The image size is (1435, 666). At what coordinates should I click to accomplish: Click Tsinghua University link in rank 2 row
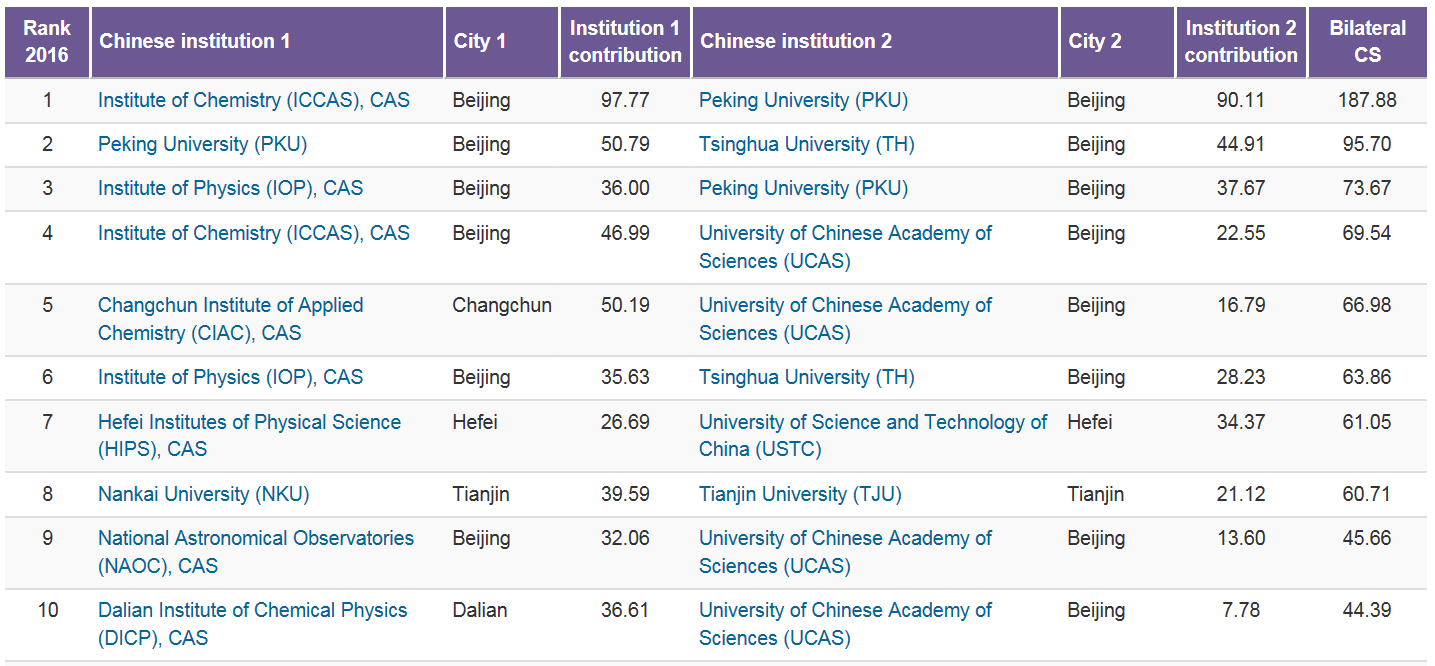(x=806, y=144)
